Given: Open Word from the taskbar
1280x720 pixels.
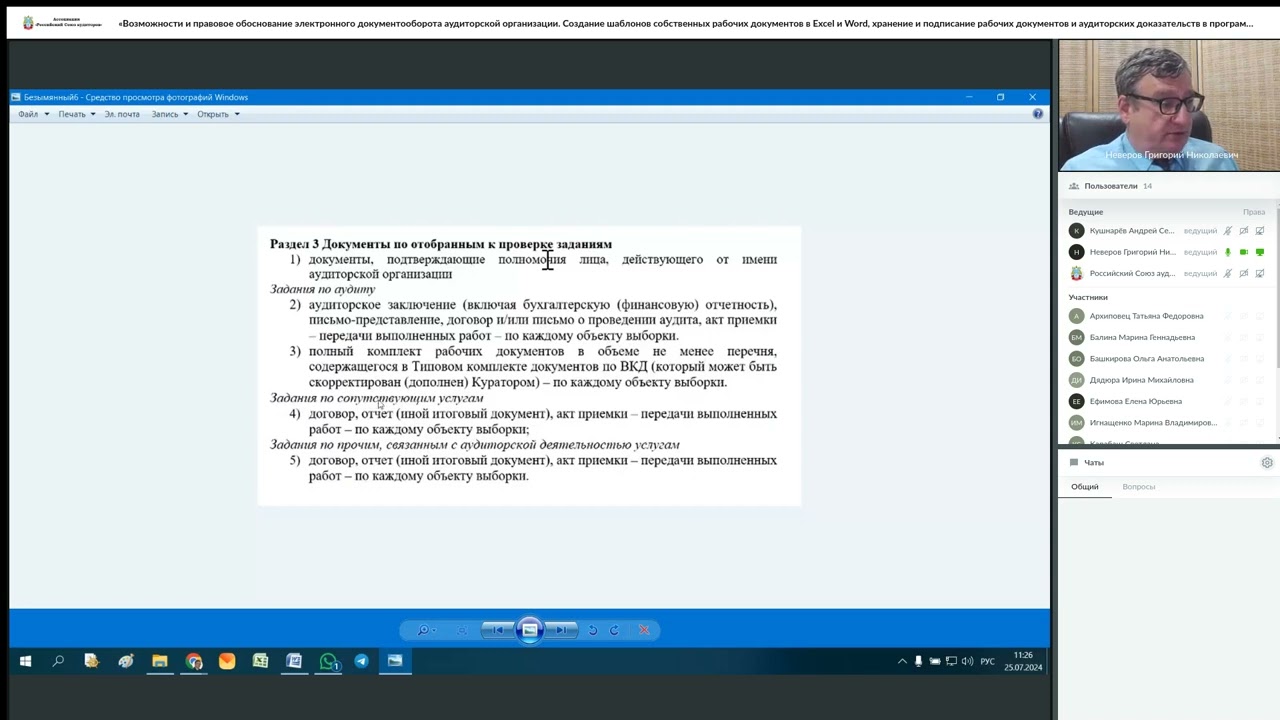Looking at the screenshot, I should [x=294, y=661].
